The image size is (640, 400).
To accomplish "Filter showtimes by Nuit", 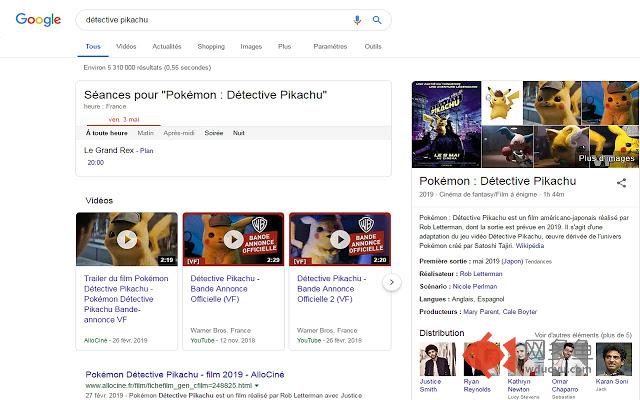I will tap(239, 133).
